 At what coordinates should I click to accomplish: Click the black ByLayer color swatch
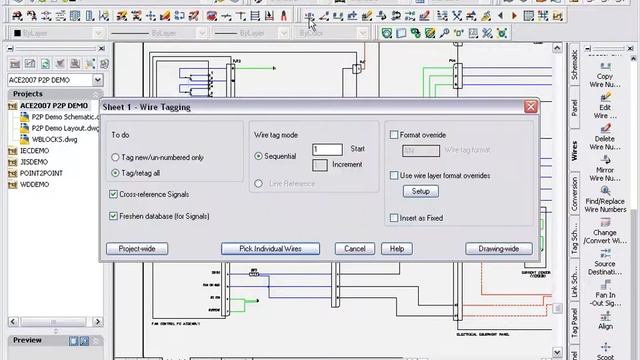coord(18,33)
